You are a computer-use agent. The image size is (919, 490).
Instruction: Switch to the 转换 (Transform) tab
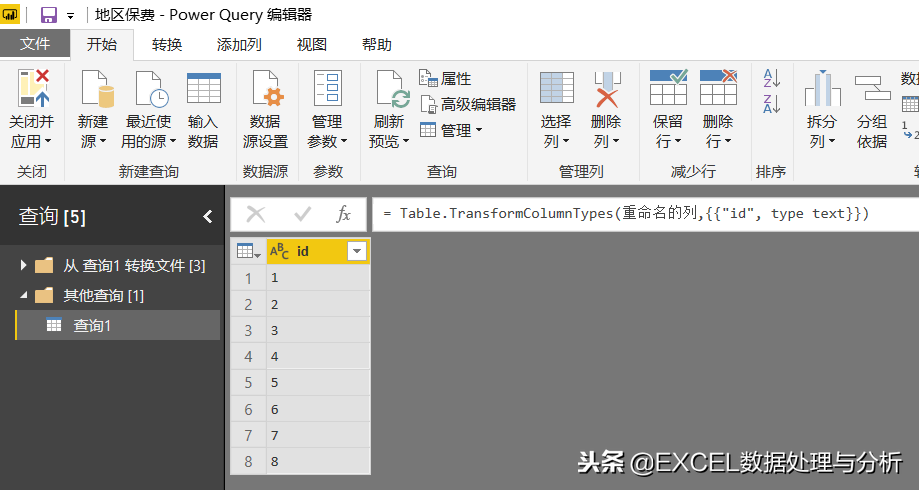tap(167, 45)
